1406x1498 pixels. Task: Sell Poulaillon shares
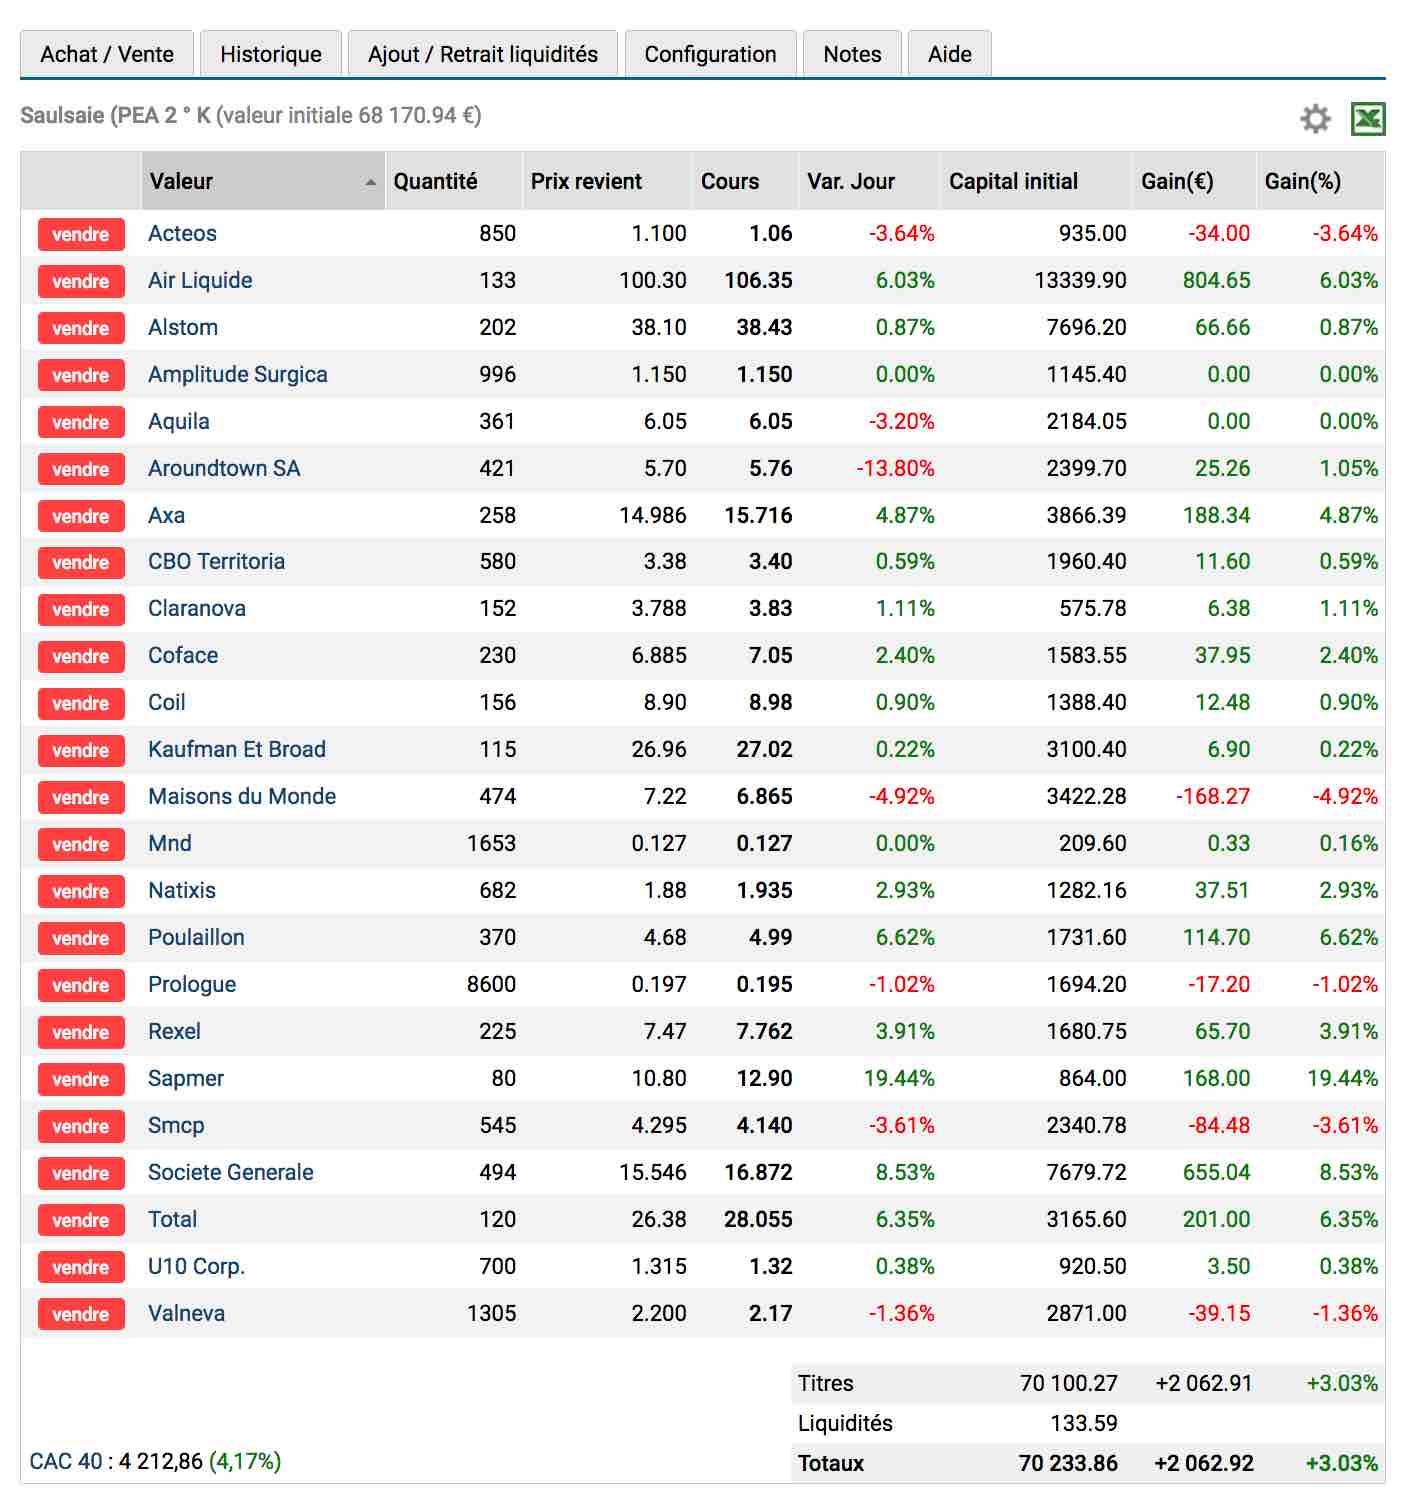pyautogui.click(x=81, y=938)
